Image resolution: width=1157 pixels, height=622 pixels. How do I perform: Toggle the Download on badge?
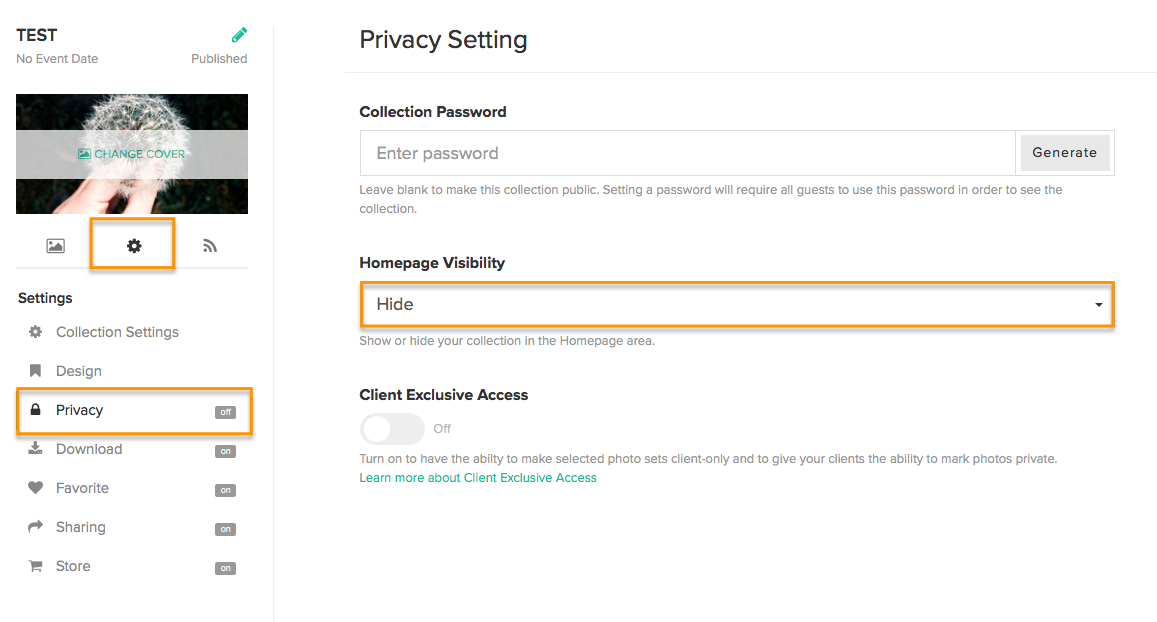tap(226, 451)
